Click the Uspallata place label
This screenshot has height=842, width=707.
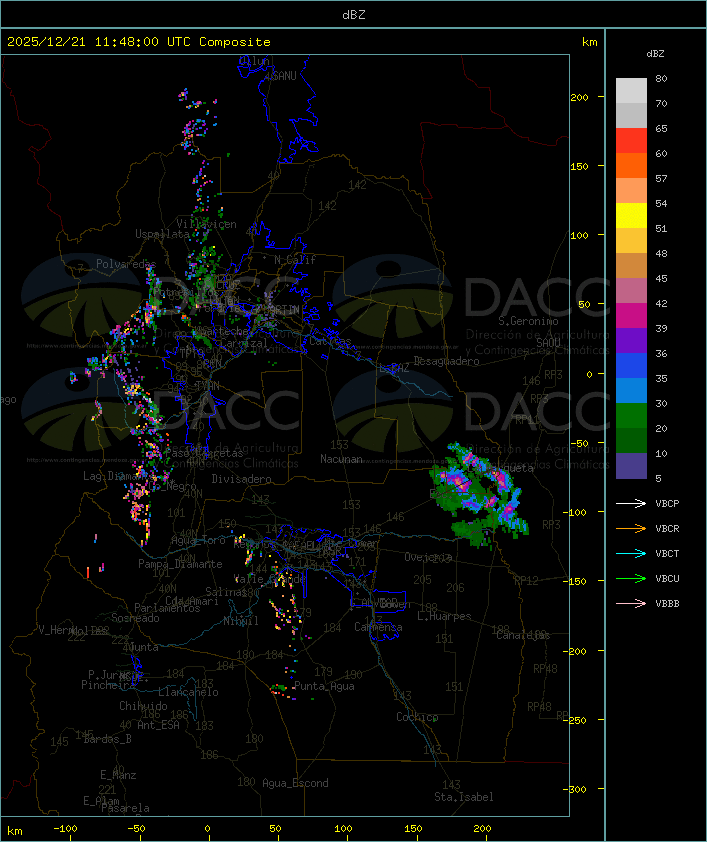[162, 234]
